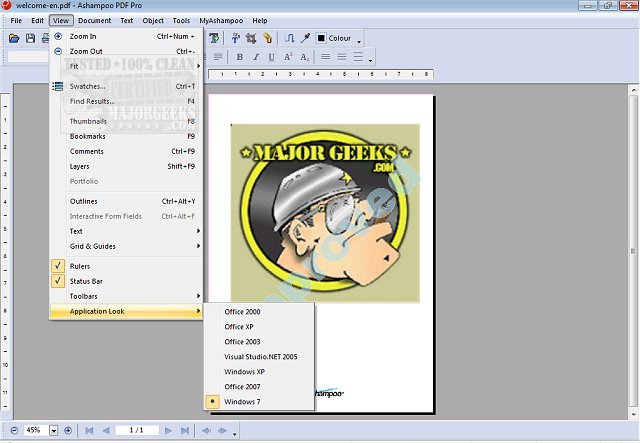Expand the Text submenu in View menu
Image resolution: width=640 pixels, height=443 pixels.
[127, 231]
